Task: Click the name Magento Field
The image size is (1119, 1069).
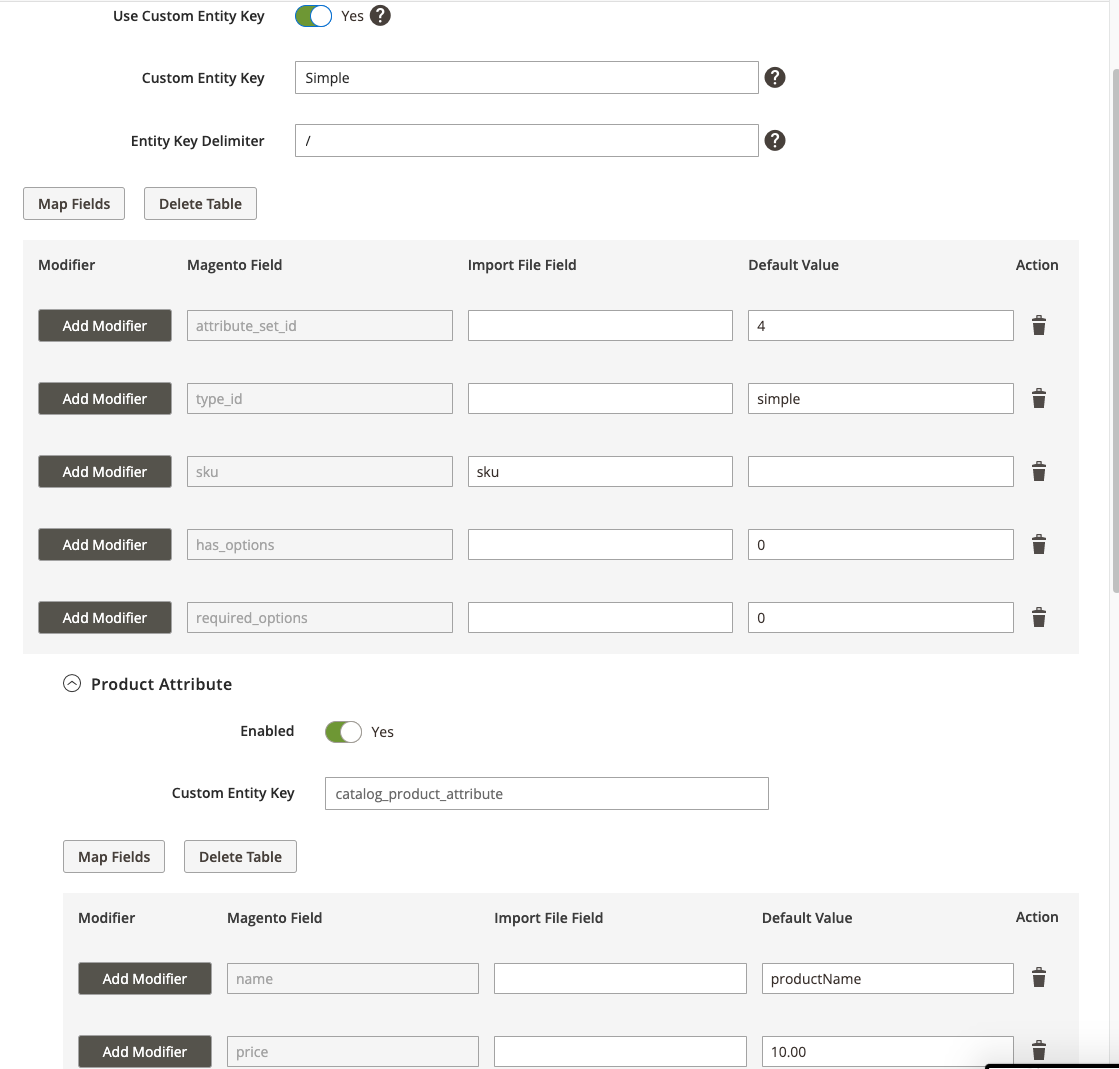Action: click(x=353, y=978)
